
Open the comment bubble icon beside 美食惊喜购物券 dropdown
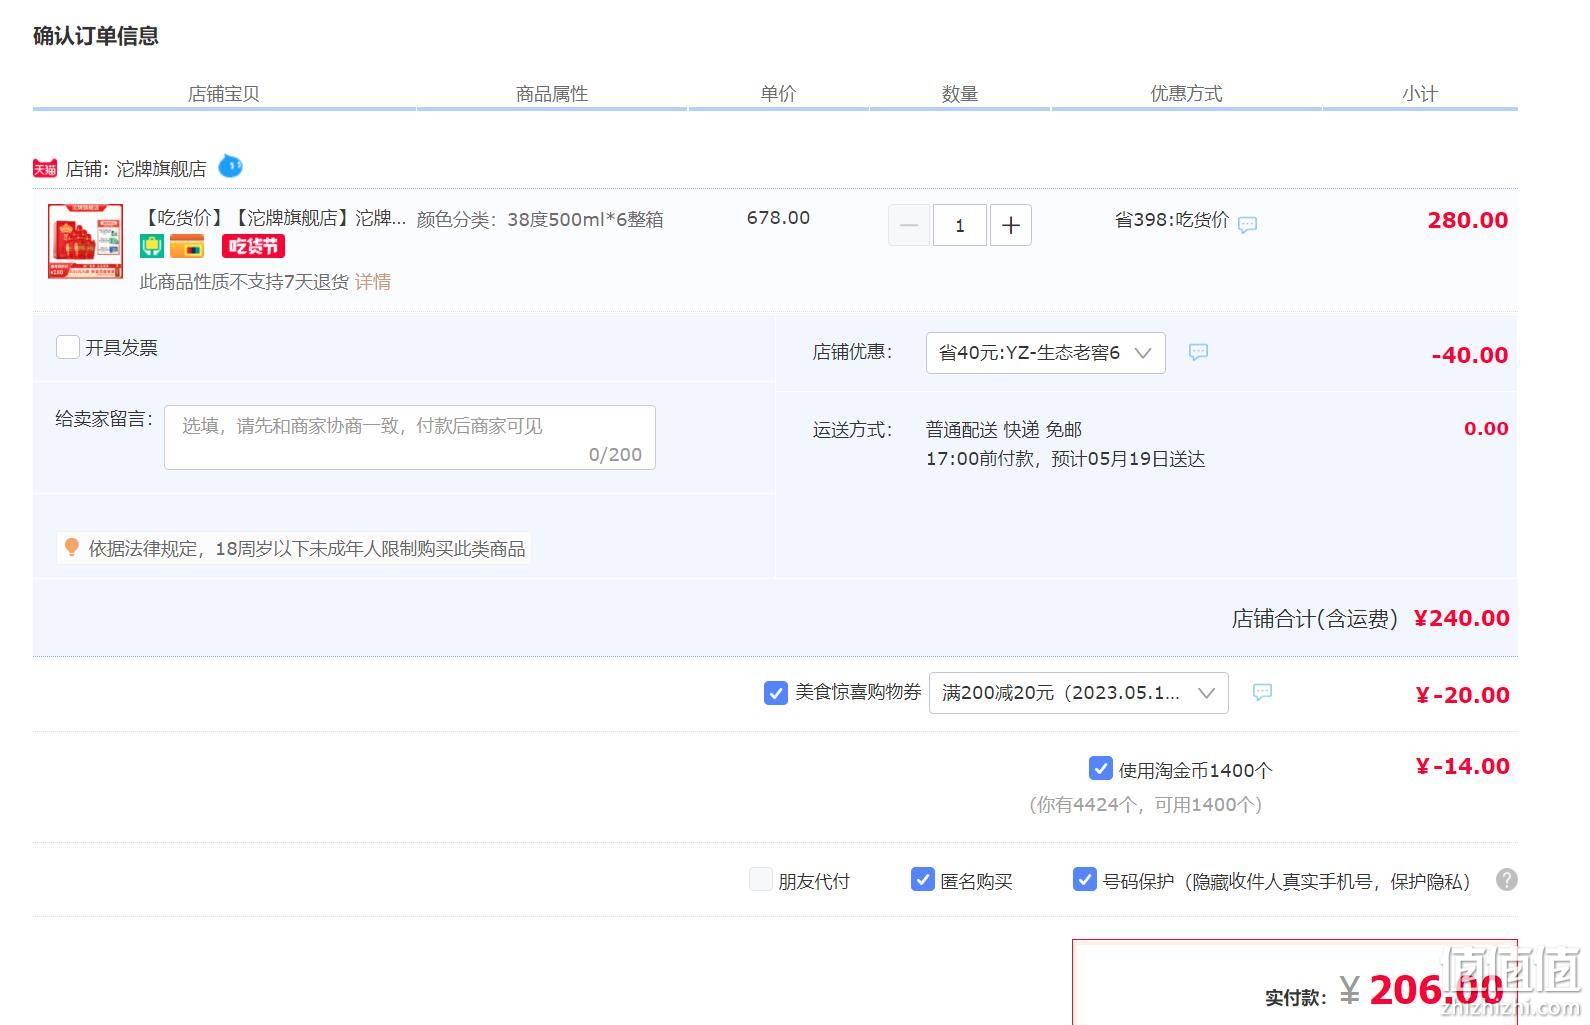[1262, 692]
